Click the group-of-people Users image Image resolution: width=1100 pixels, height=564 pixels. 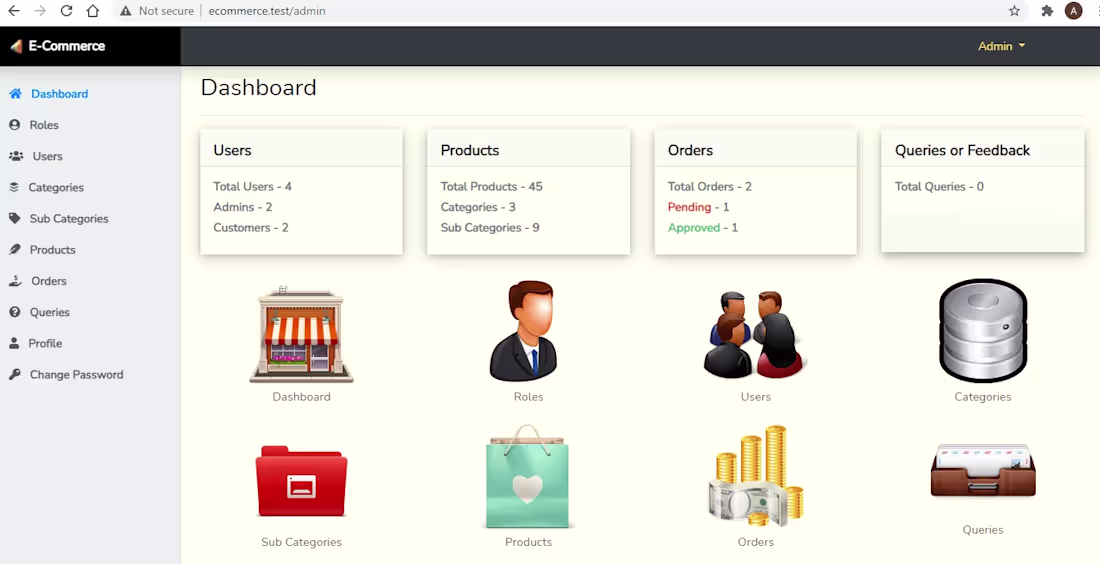[x=755, y=335]
